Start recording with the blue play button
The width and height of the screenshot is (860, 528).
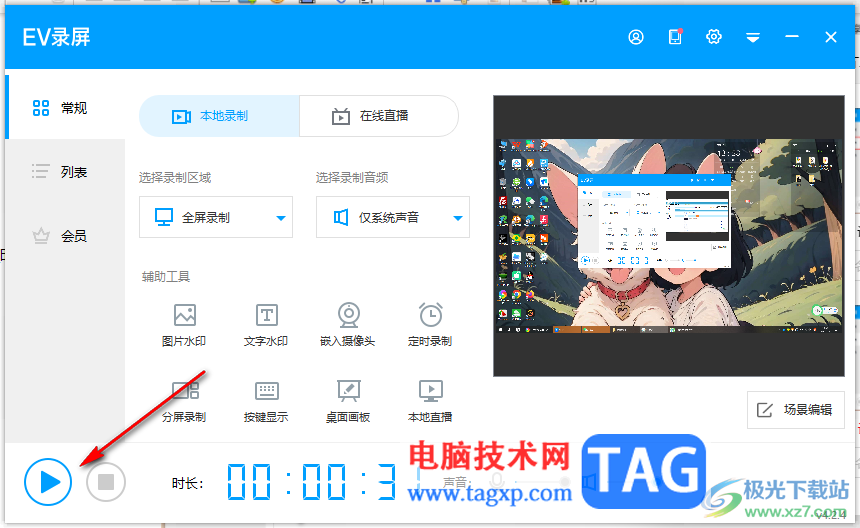point(48,482)
